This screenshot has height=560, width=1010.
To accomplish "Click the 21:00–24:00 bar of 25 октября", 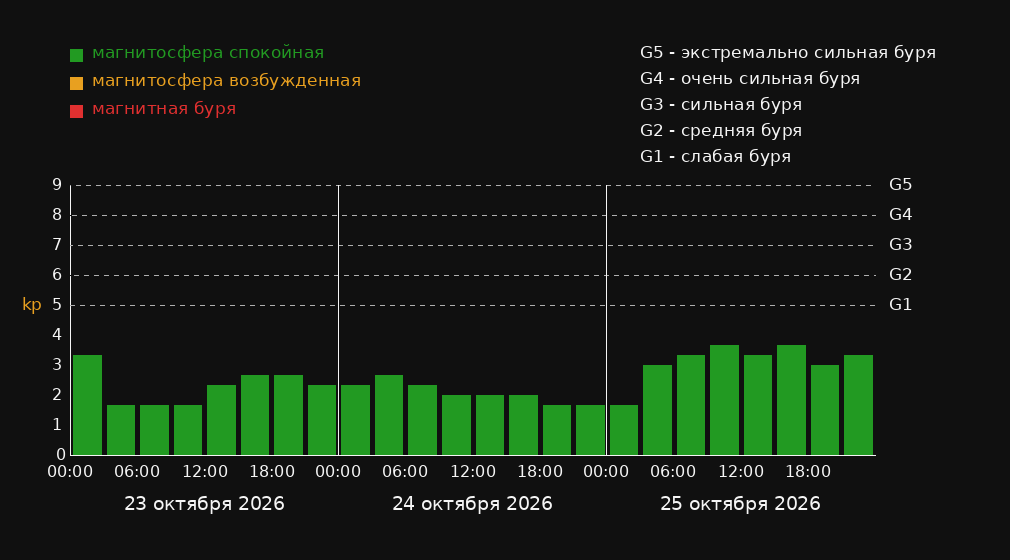I will (858, 405).
